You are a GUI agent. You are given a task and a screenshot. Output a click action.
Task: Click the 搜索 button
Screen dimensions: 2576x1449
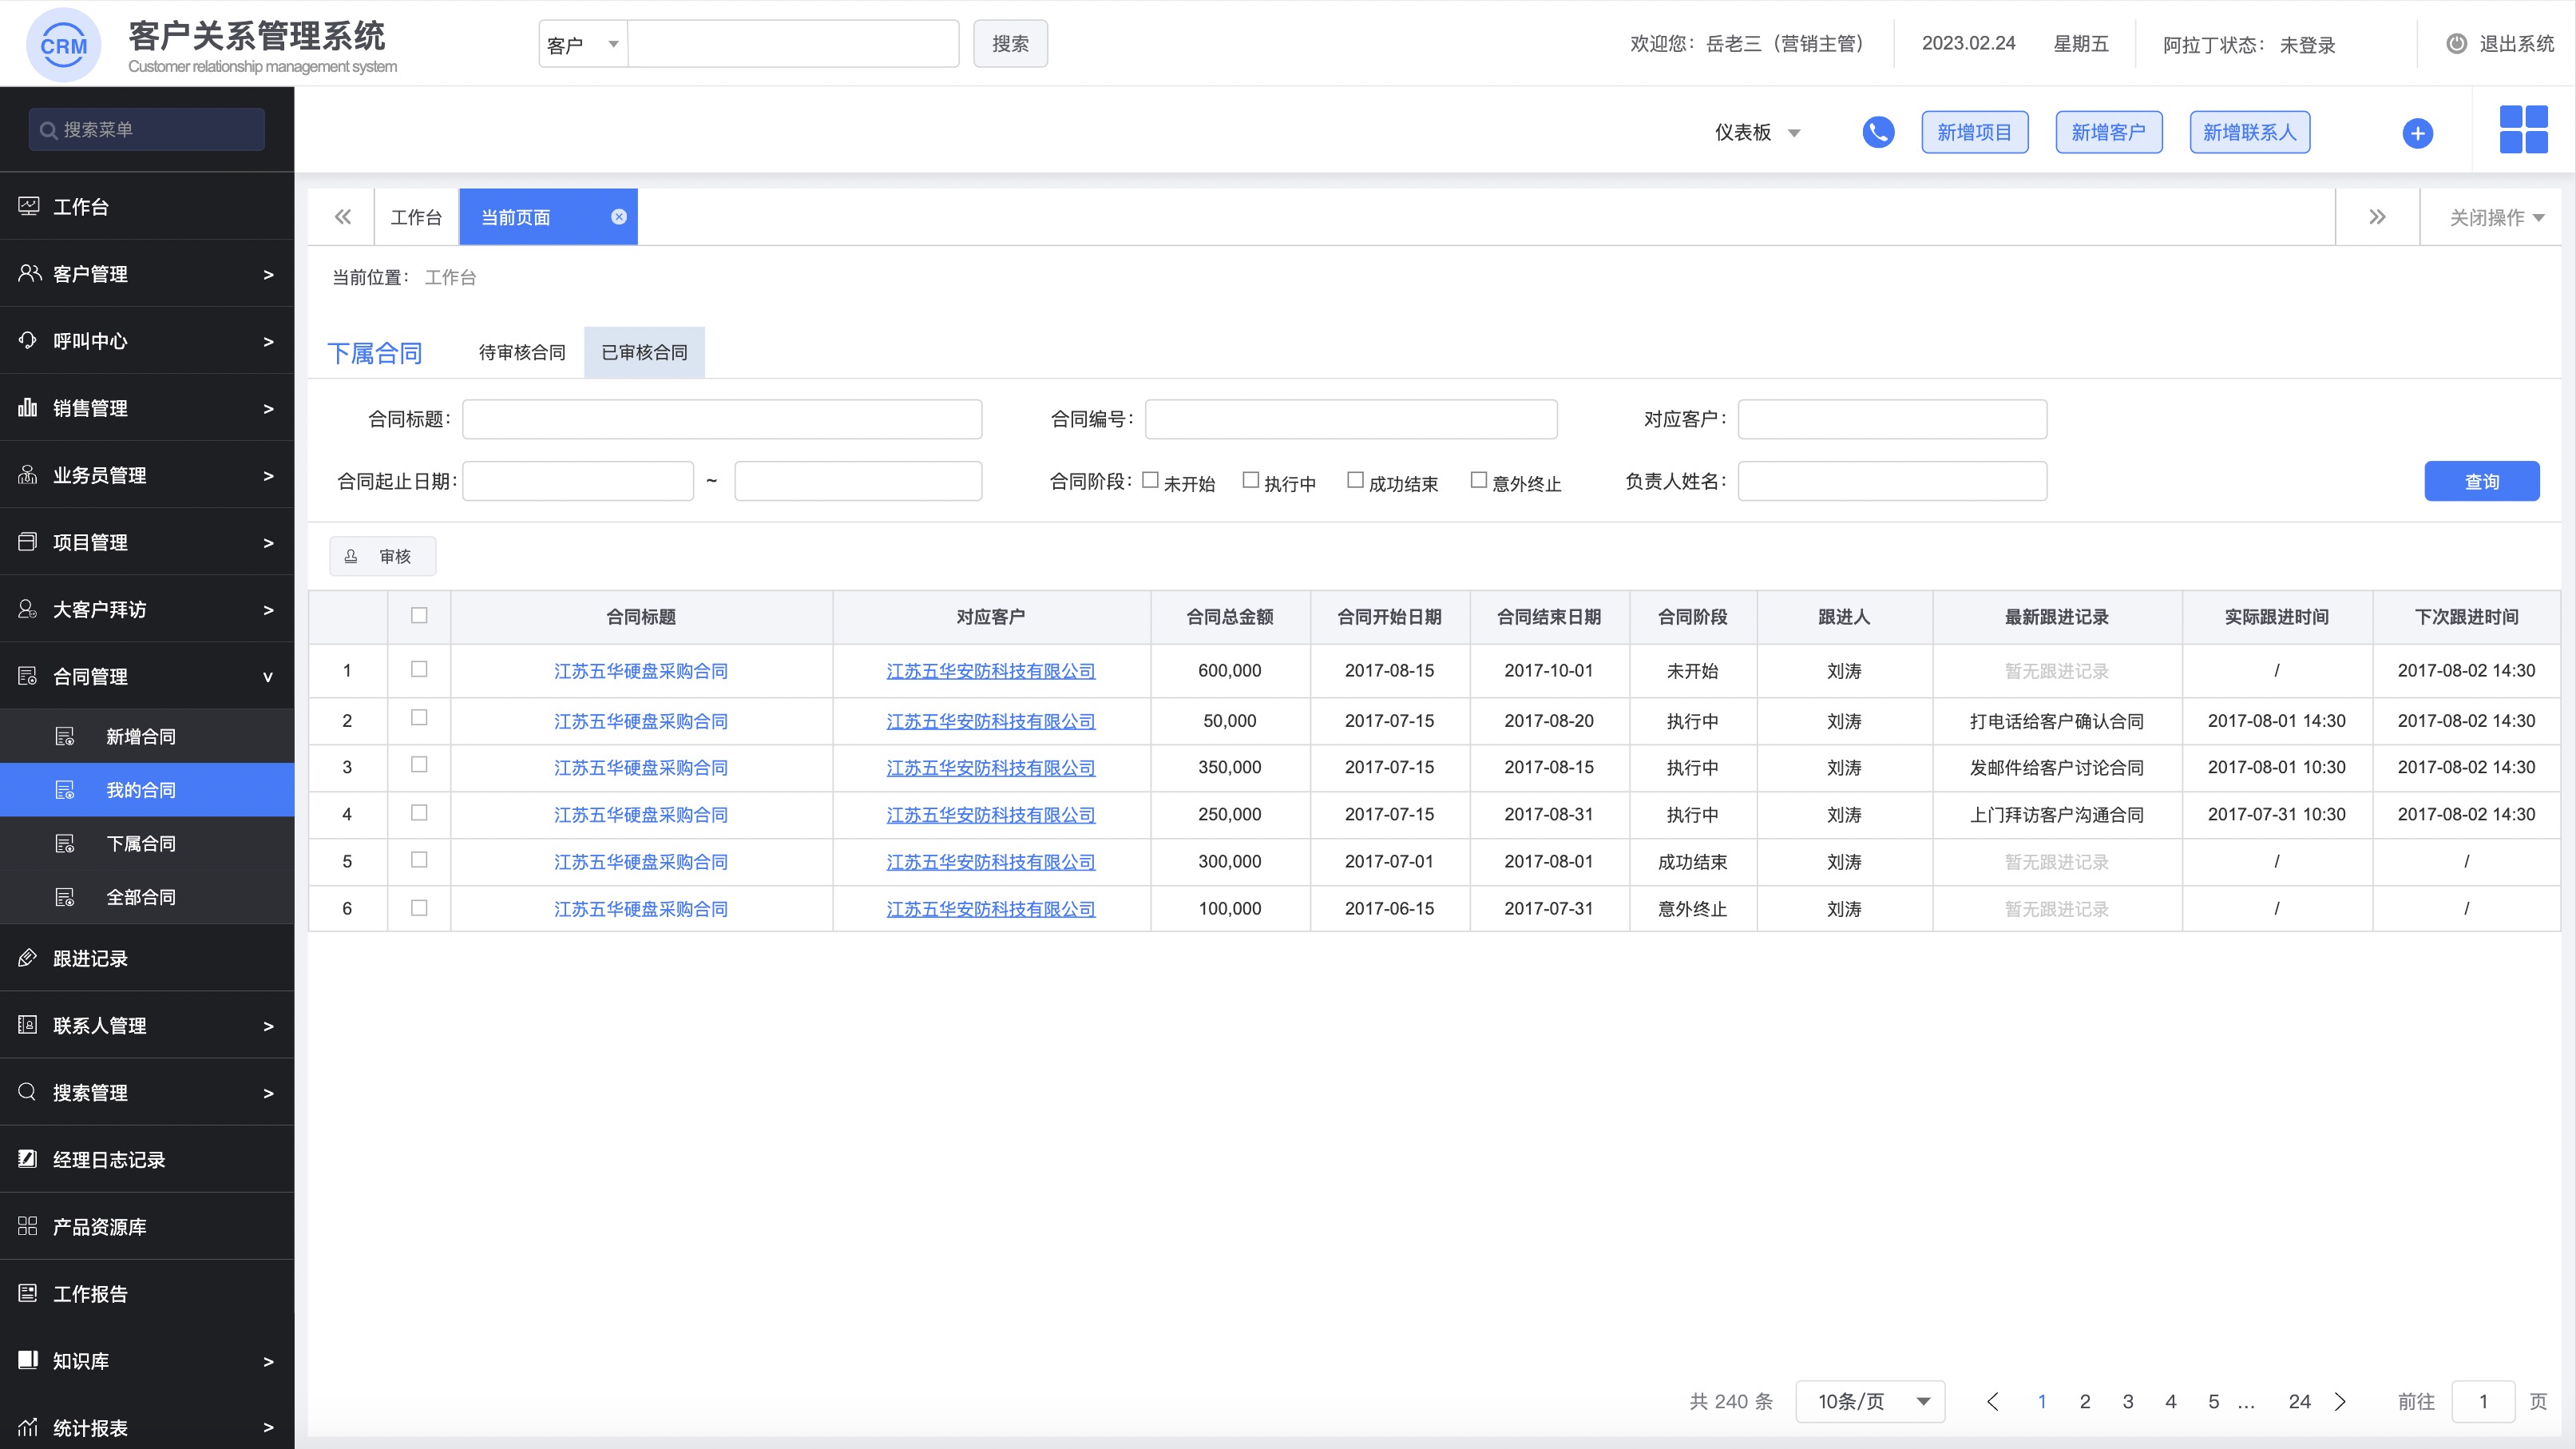click(1010, 44)
